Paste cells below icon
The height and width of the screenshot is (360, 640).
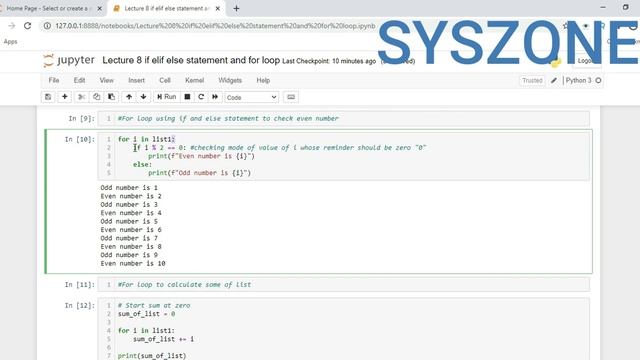point(111,97)
